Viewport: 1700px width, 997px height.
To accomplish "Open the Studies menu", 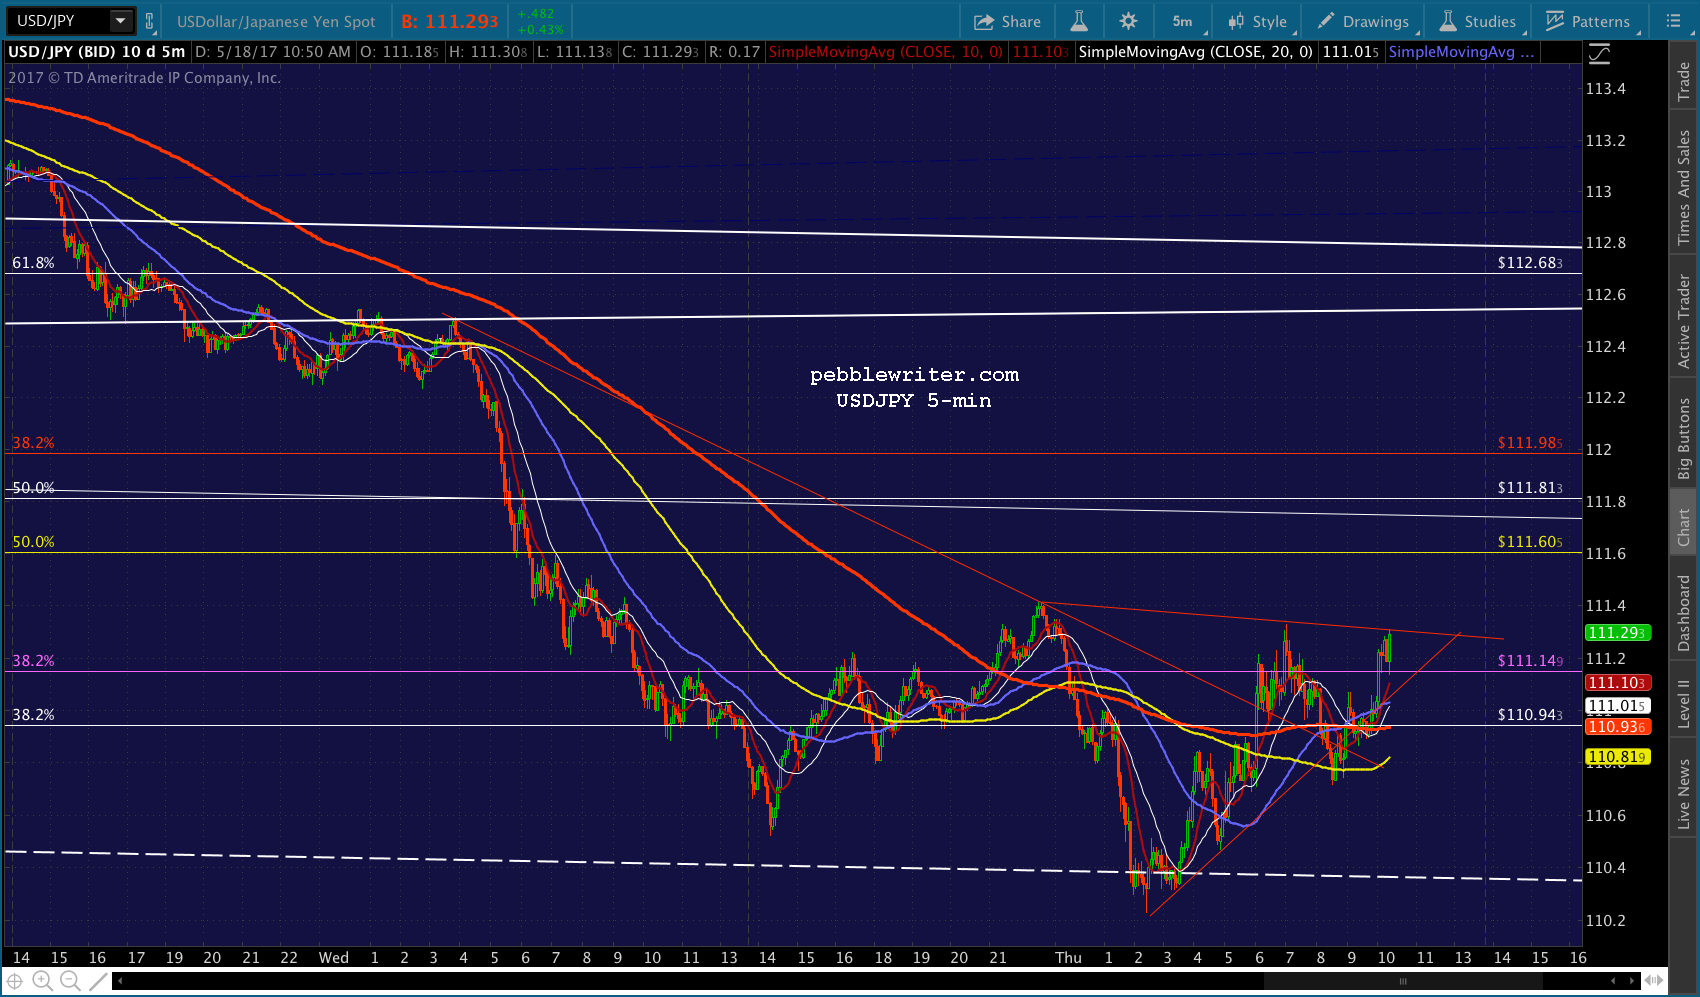I will [x=1479, y=21].
